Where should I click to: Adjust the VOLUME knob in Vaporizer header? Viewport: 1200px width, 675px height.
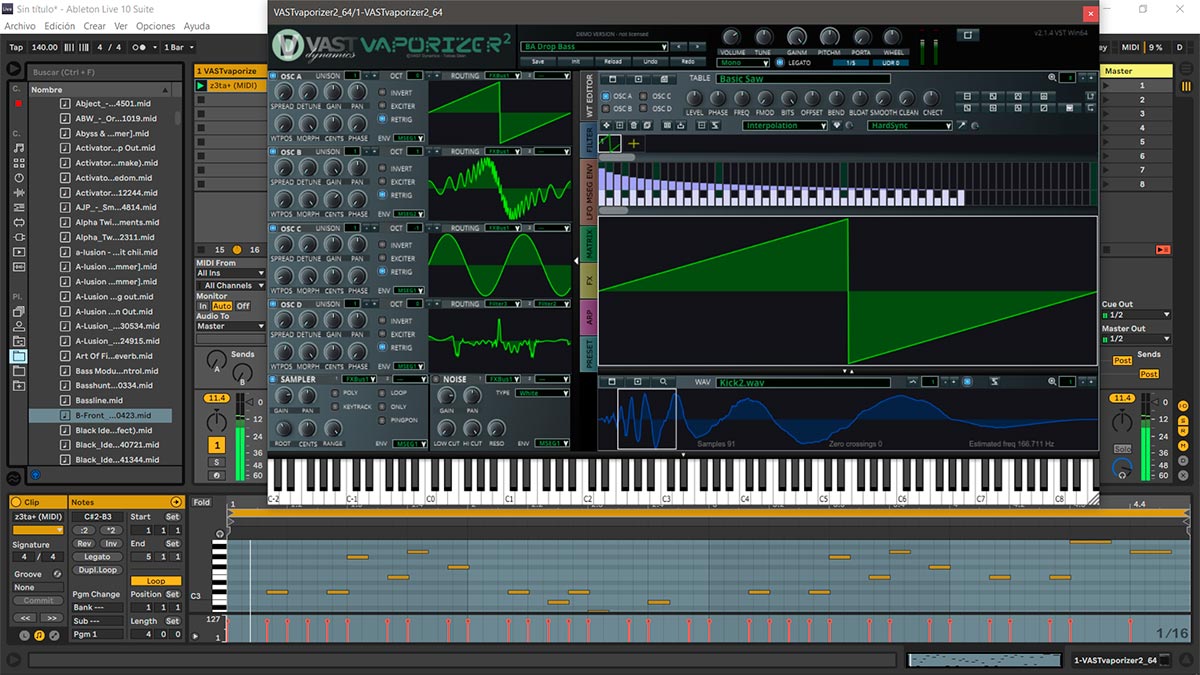[732, 37]
